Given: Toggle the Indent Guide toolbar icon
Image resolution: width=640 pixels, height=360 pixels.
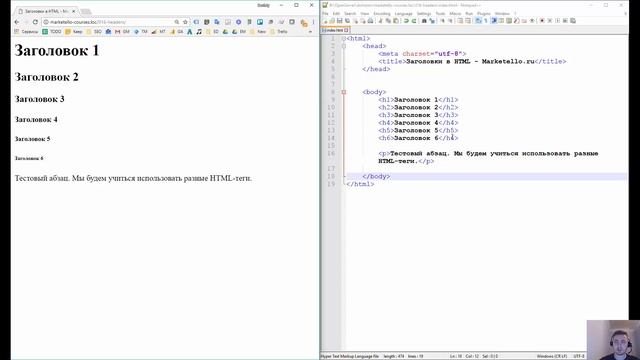Looking at the screenshot, I should pyautogui.click(x=494, y=20).
